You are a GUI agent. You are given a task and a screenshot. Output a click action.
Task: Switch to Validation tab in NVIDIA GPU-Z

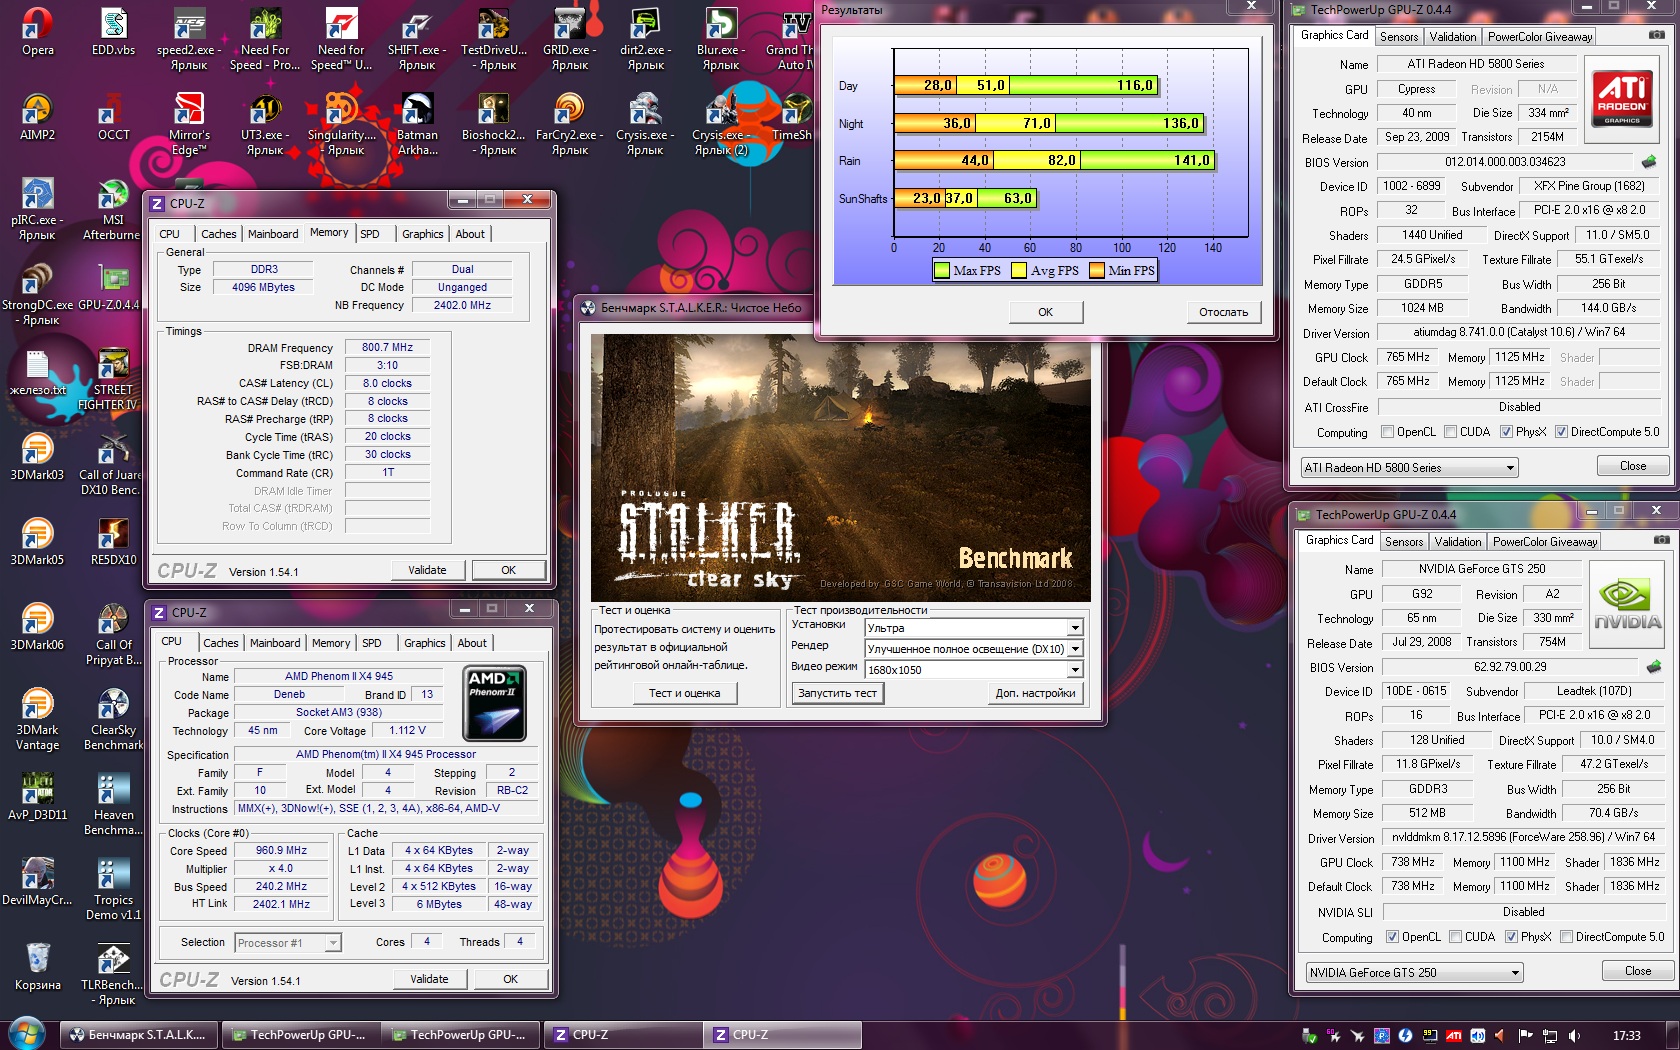1458,542
